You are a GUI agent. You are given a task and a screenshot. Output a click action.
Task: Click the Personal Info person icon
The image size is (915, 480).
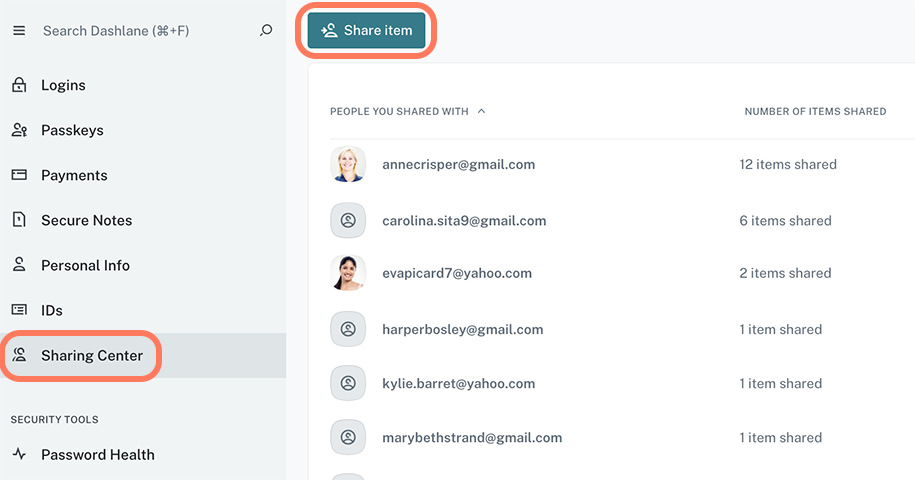coord(19,265)
